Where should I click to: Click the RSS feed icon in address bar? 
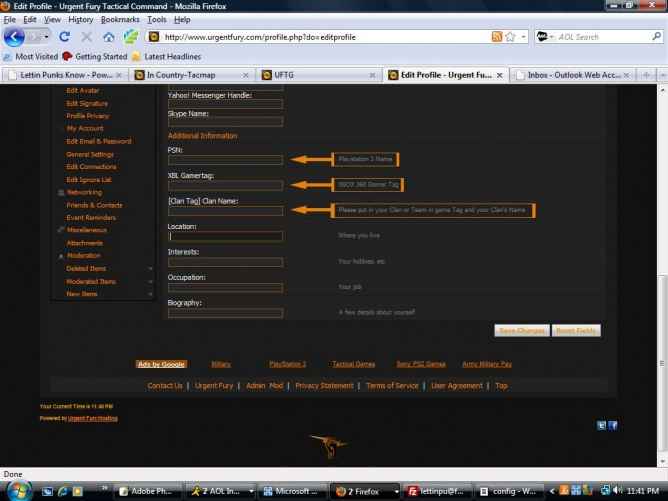tap(497, 37)
